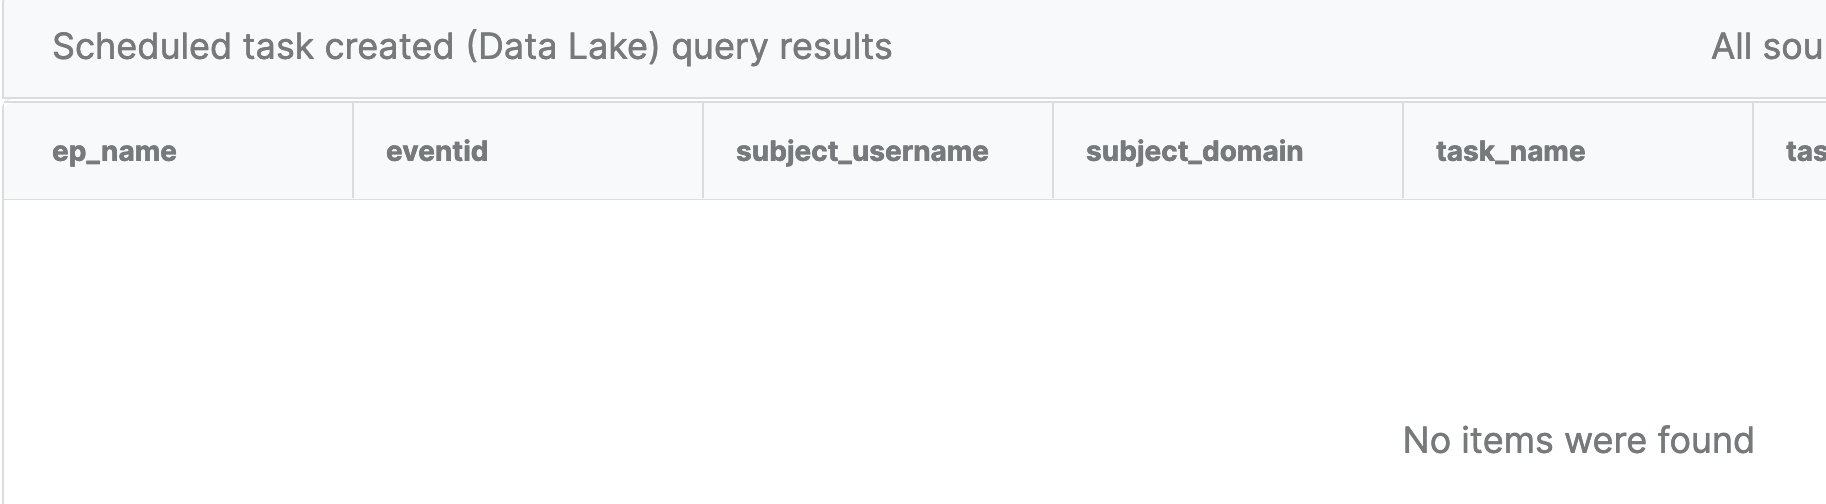Sort by the ep_name column header

tap(114, 151)
